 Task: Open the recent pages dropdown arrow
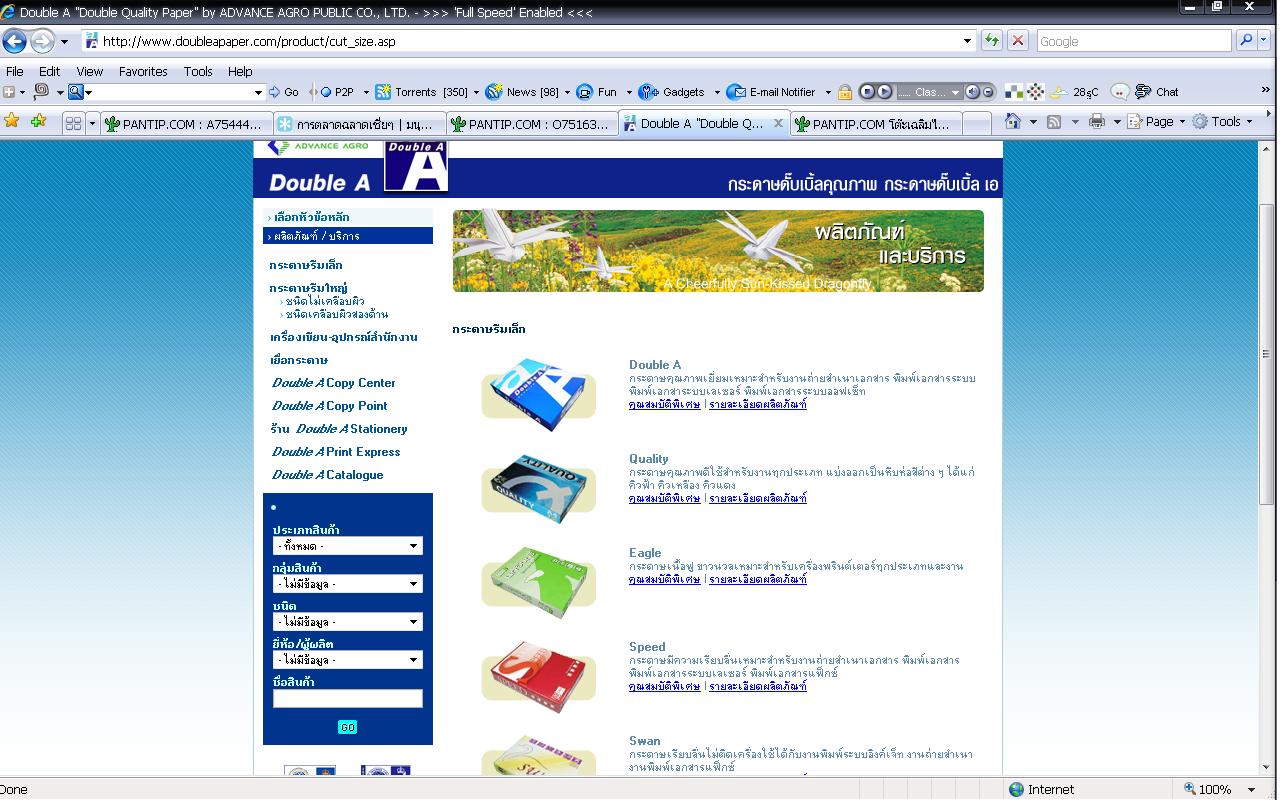(64, 42)
